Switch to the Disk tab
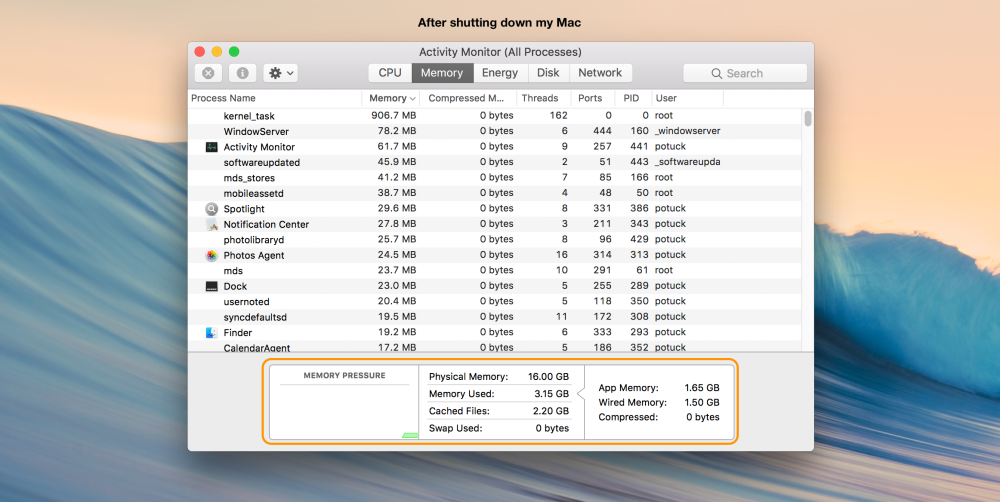 tap(548, 73)
